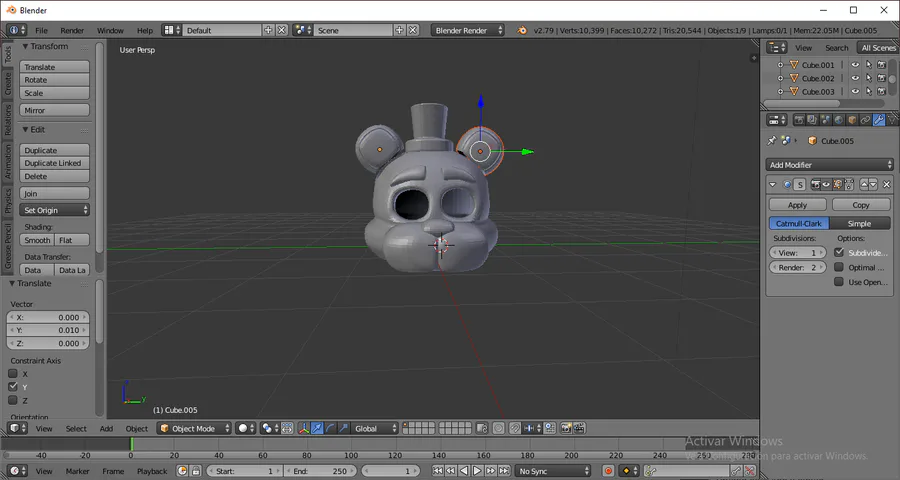This screenshot has height=480, width=900.
Task: Select the scale manipulator icon
Action: [343, 428]
